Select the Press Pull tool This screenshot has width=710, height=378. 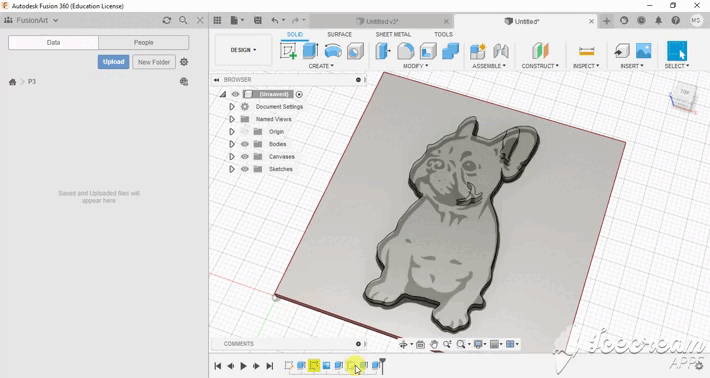pyautogui.click(x=383, y=51)
